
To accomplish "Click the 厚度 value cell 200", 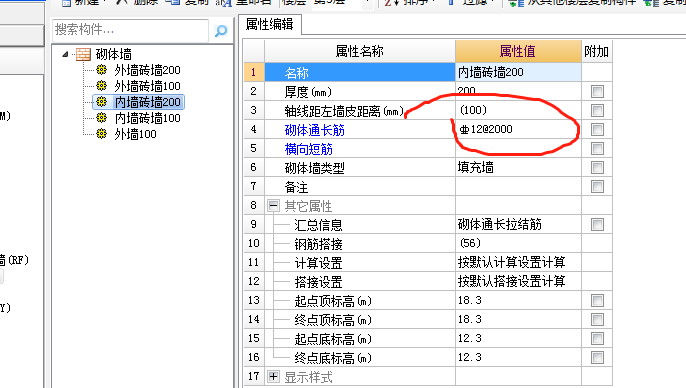I will [x=518, y=91].
